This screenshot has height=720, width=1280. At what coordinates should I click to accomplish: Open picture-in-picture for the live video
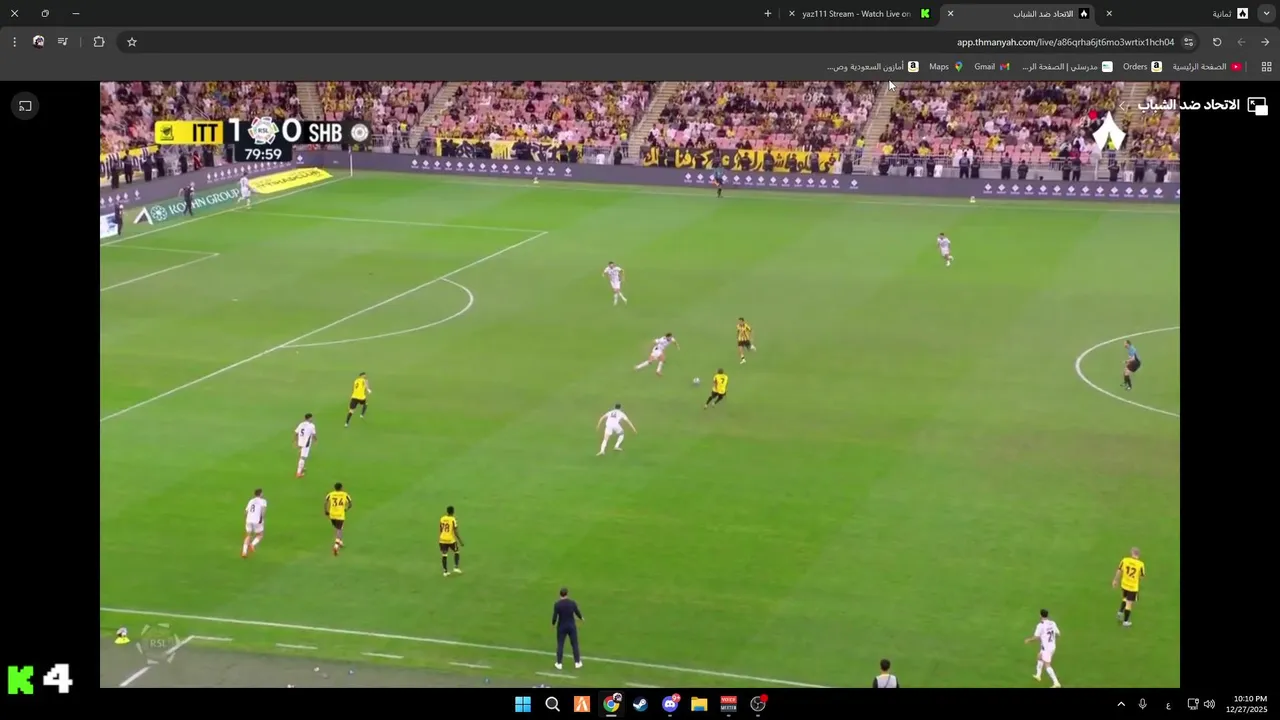tap(1257, 106)
